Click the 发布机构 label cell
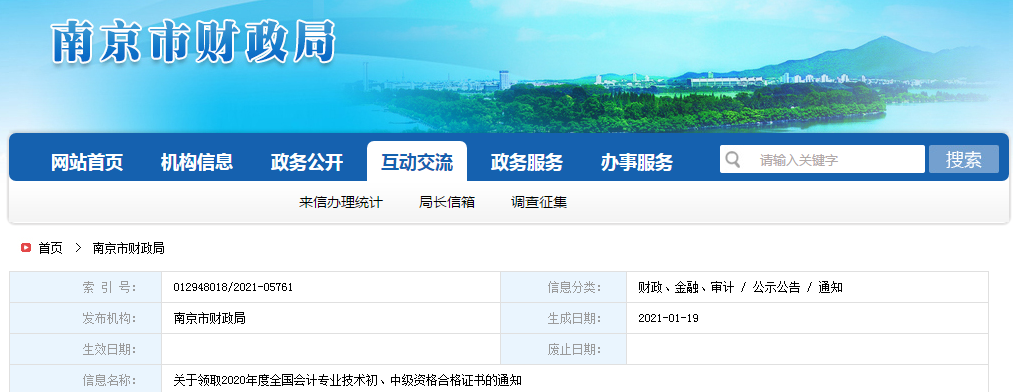Image resolution: width=1013 pixels, height=392 pixels. pyautogui.click(x=85, y=318)
